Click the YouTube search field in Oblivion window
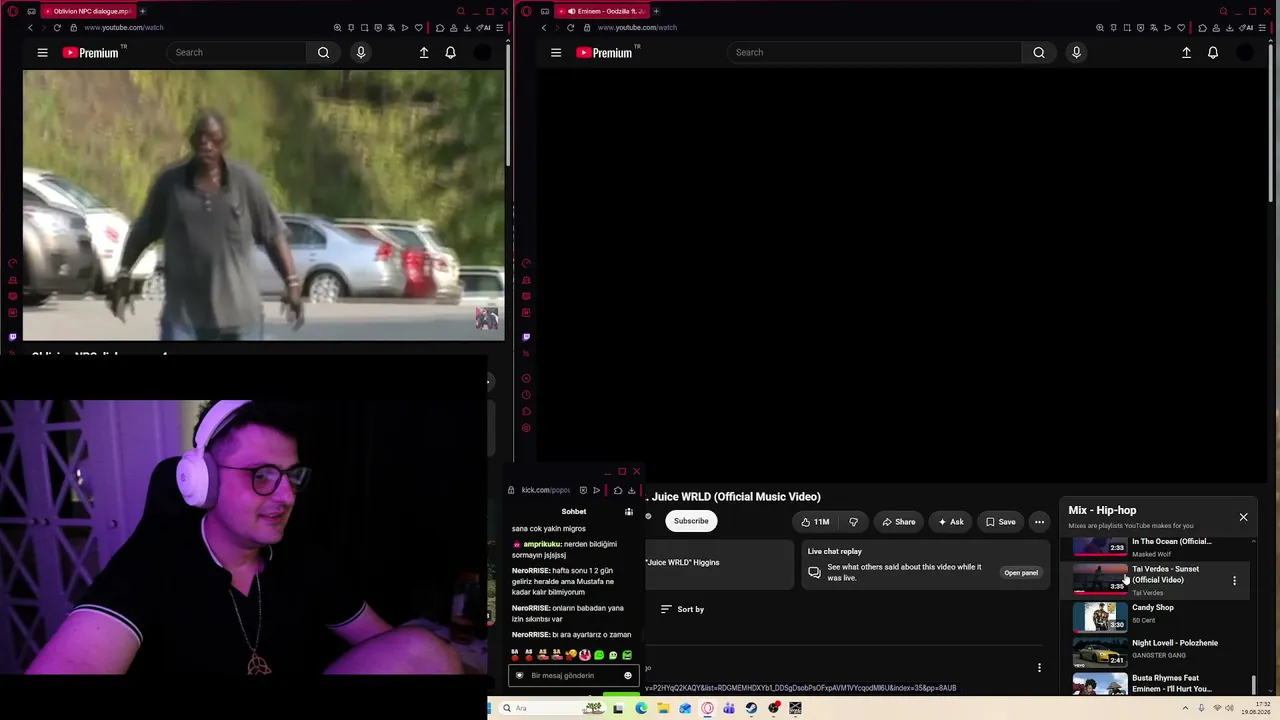The image size is (1280, 720). tap(236, 53)
